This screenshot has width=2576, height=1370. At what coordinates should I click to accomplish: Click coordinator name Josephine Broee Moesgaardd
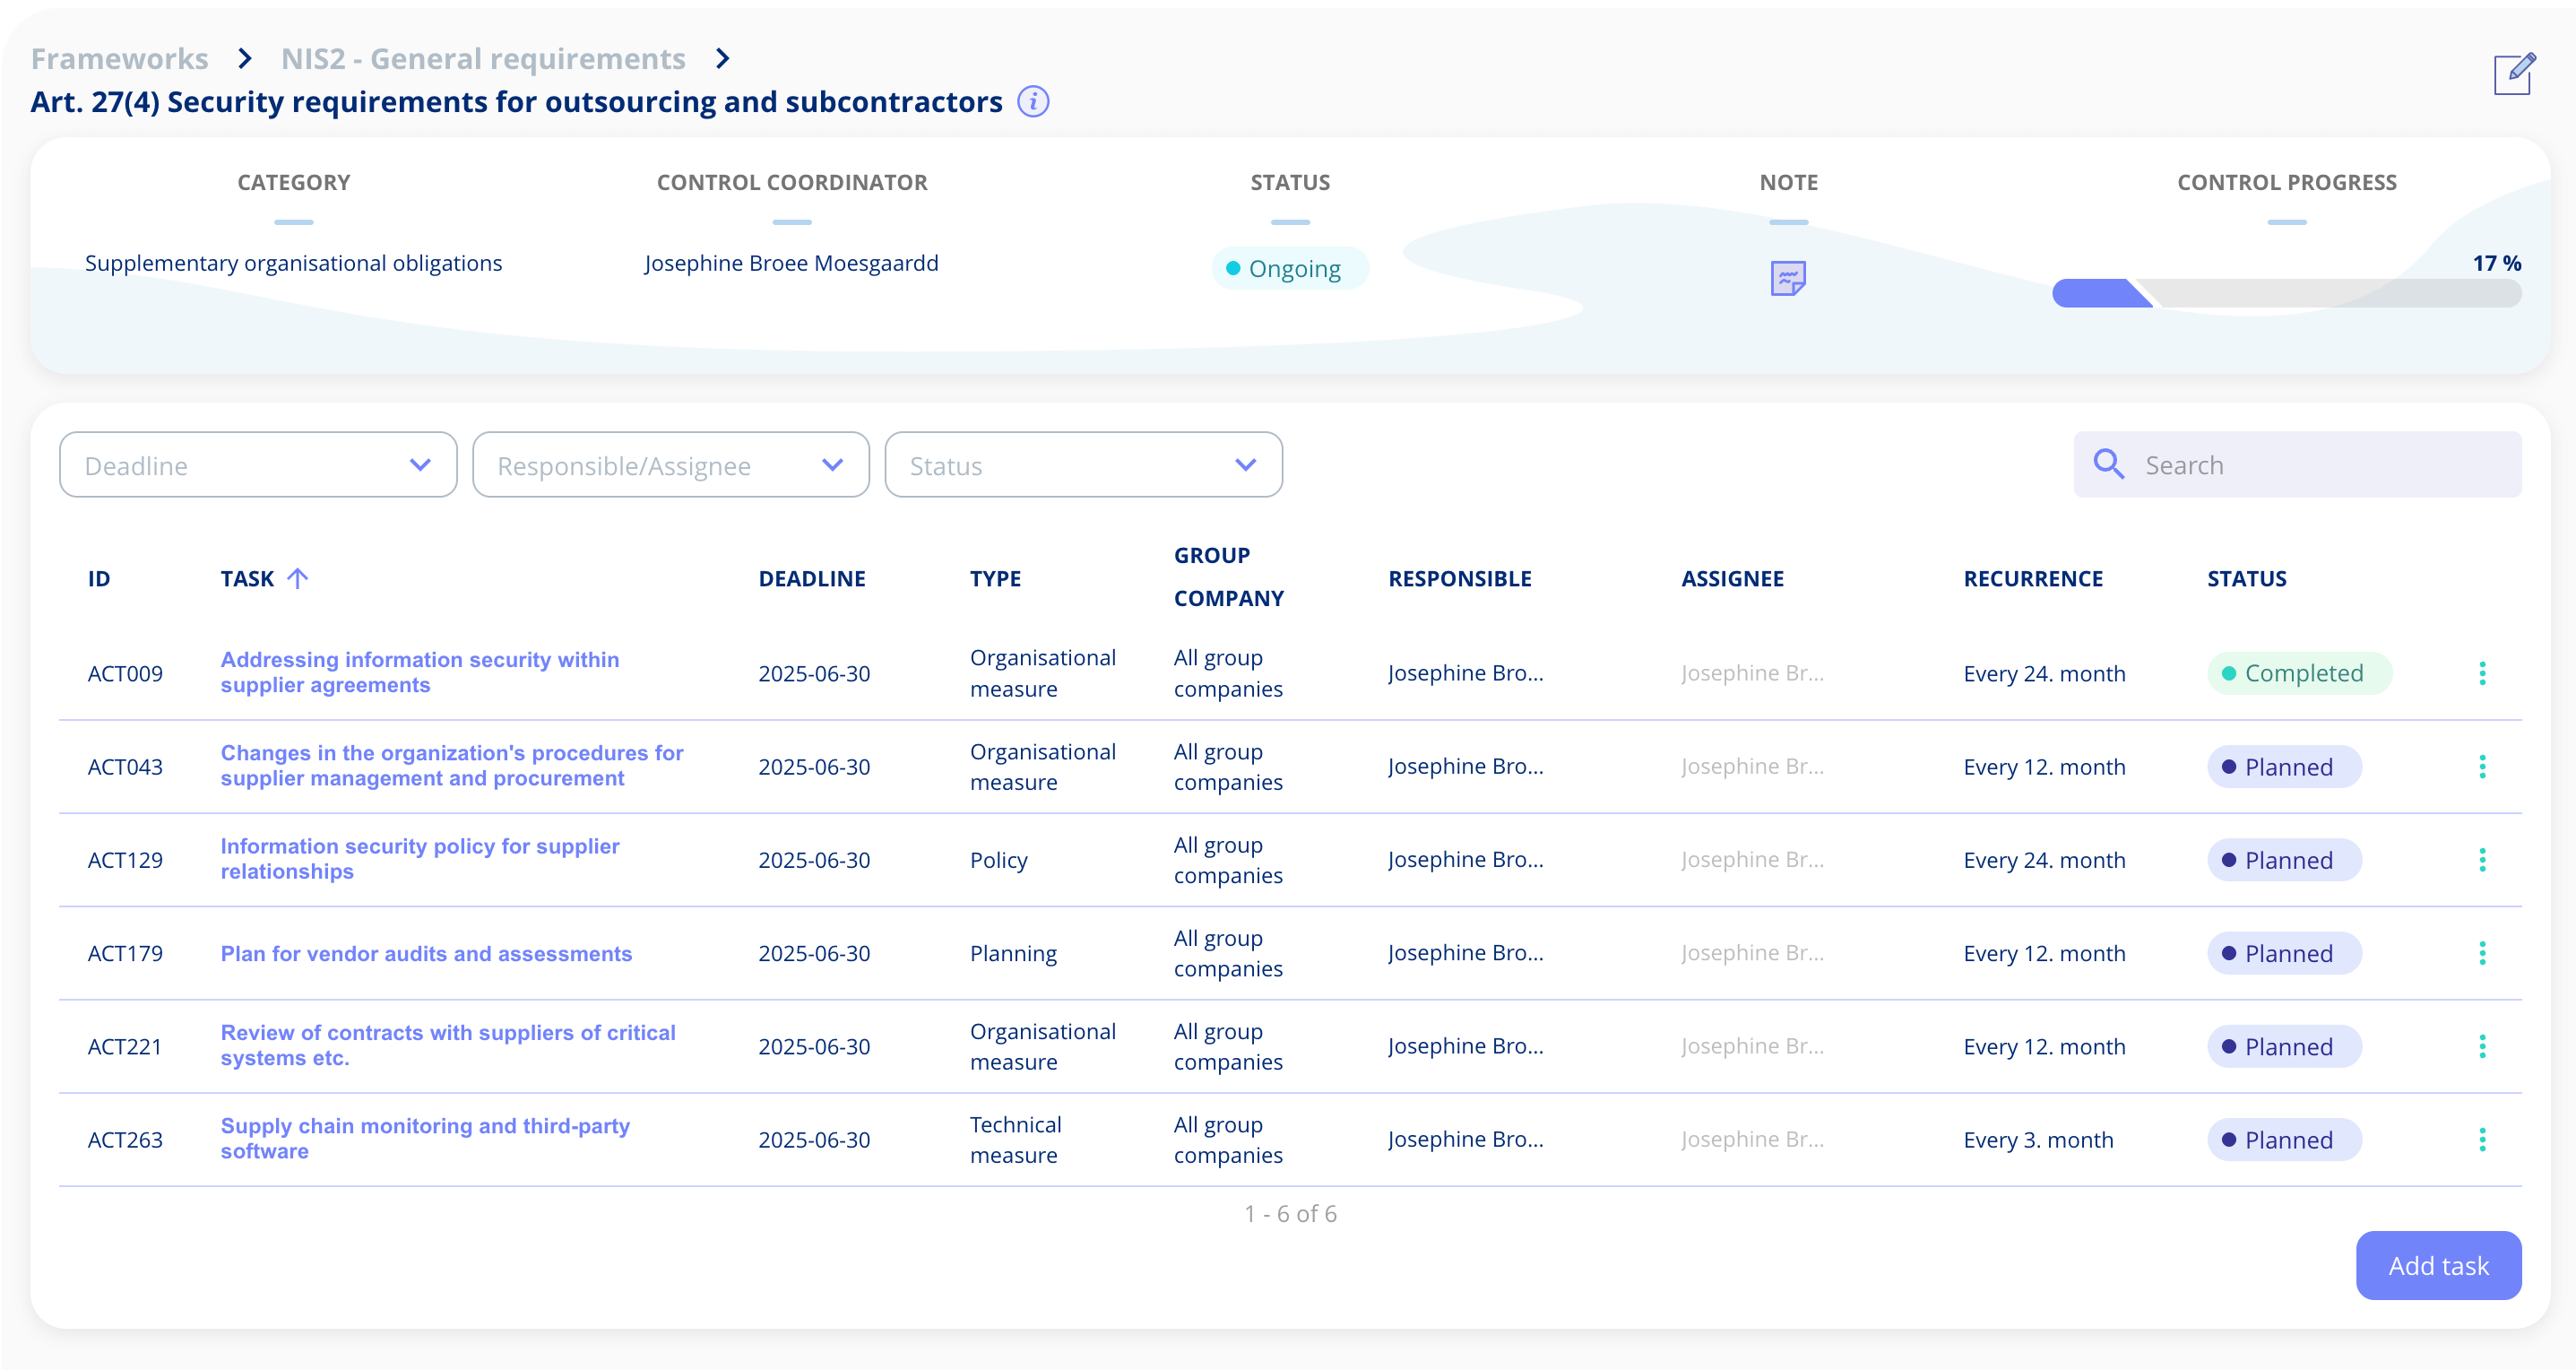791,263
